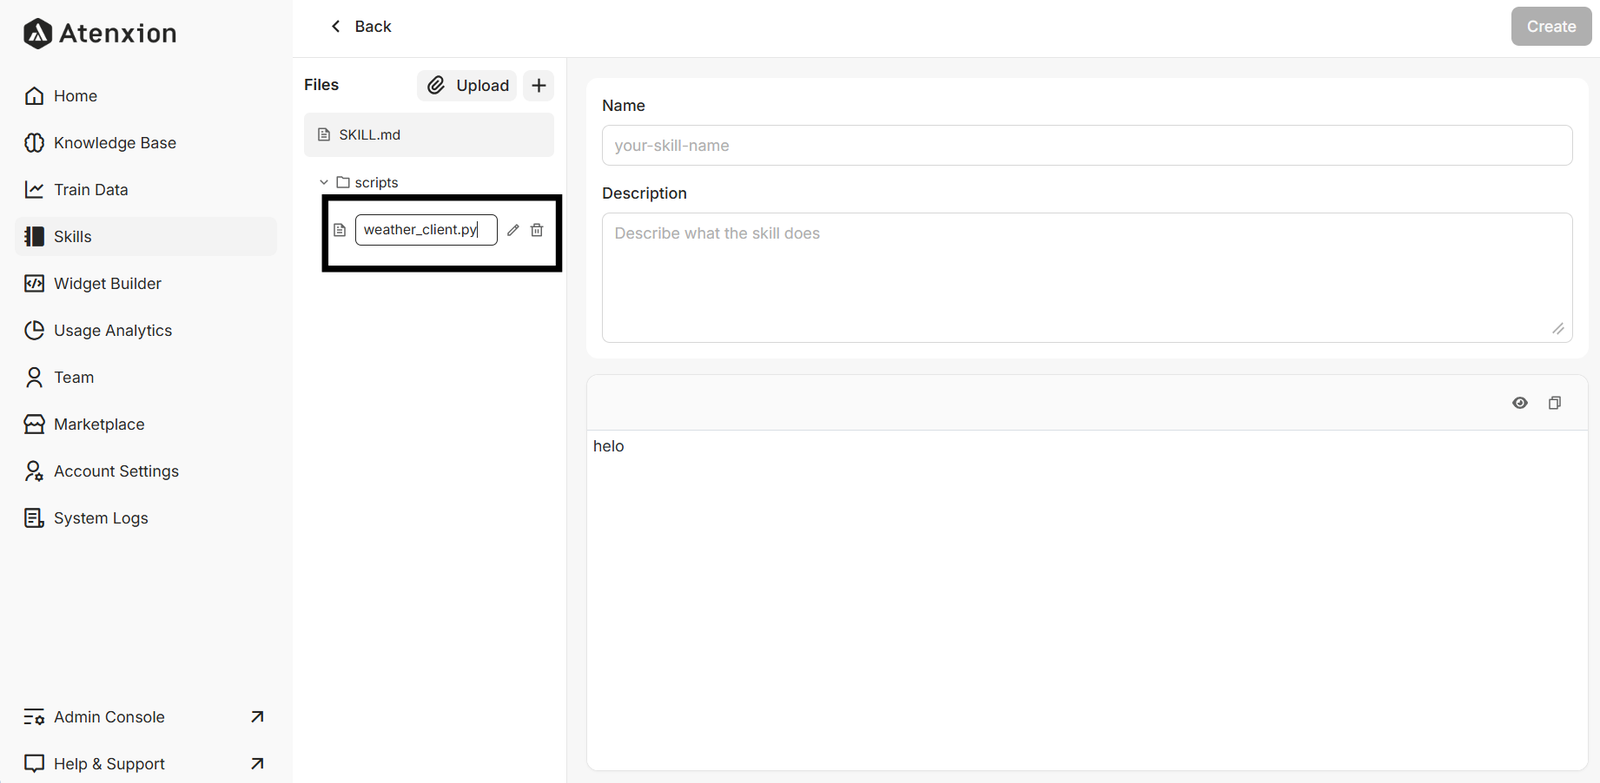The height and width of the screenshot is (783, 1600).
Task: Click the paperclip icon on Upload
Action: click(436, 86)
